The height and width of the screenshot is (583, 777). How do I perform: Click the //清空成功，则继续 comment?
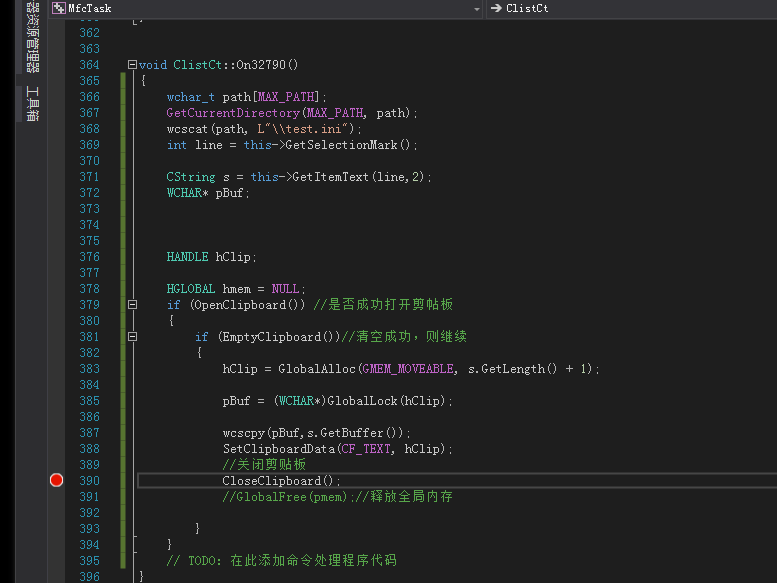click(x=404, y=337)
